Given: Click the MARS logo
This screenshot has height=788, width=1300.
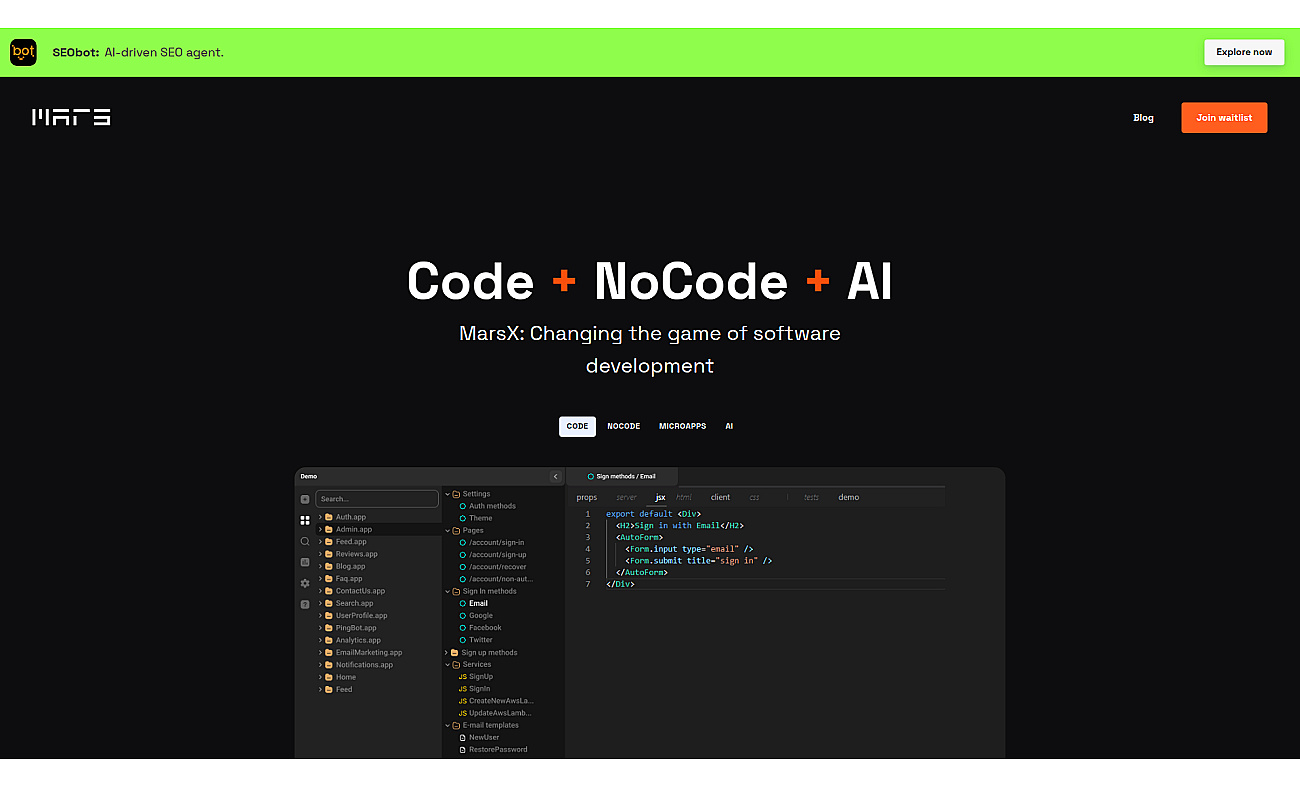Looking at the screenshot, I should tap(71, 117).
